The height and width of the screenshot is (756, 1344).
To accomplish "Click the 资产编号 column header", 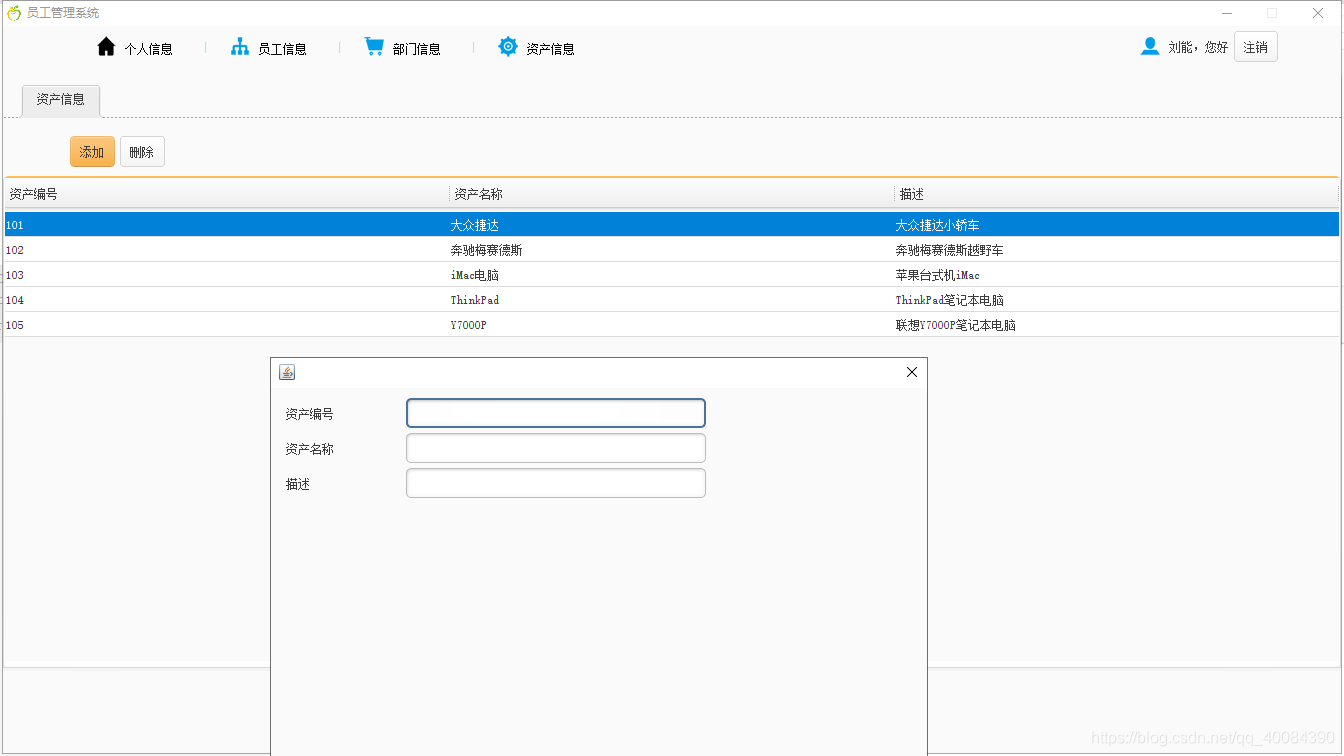I will coord(227,194).
